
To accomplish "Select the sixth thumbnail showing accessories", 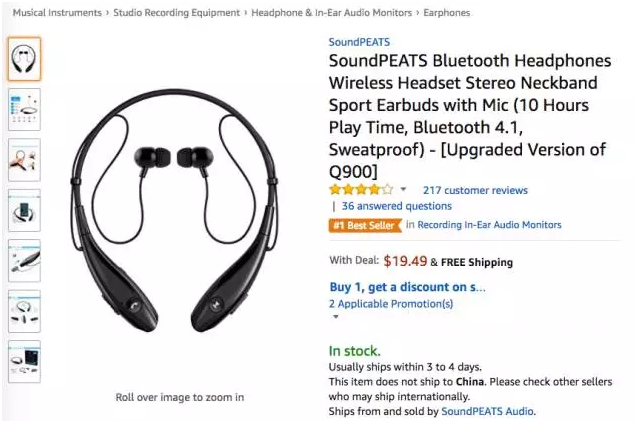I will click(x=24, y=311).
